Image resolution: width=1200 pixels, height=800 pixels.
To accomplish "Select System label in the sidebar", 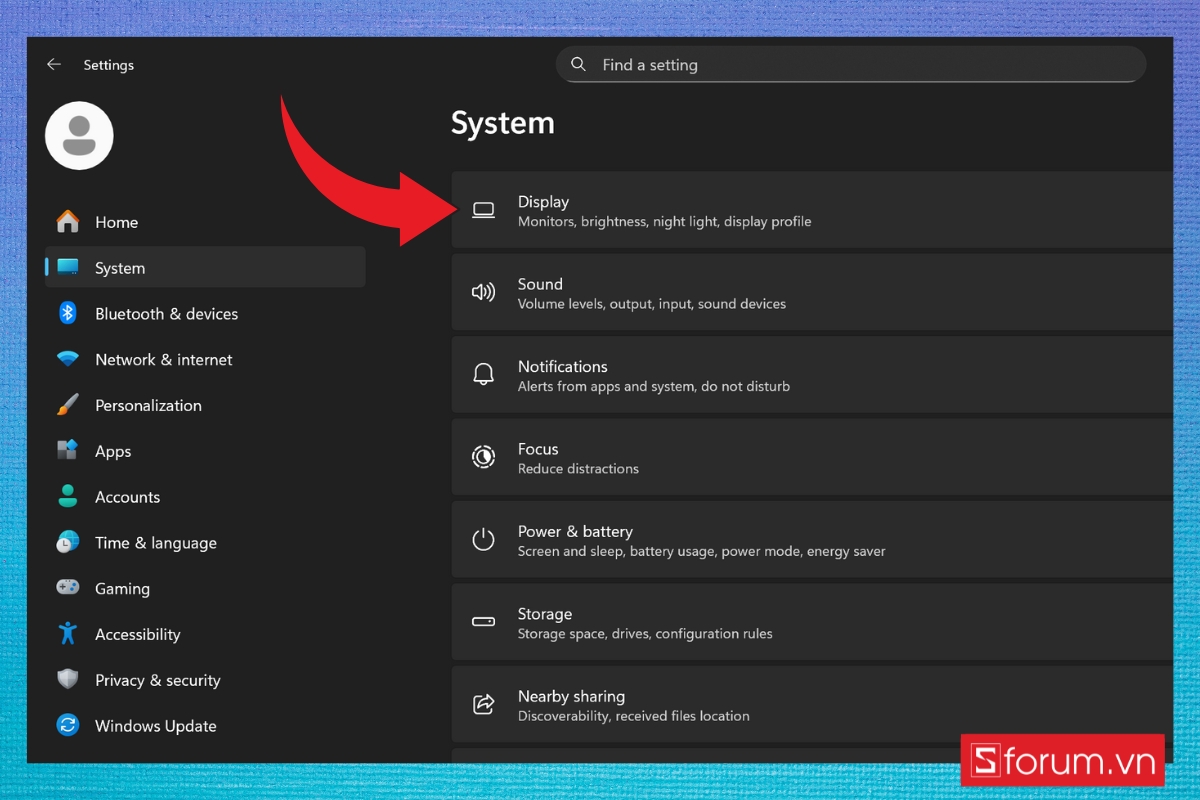I will [120, 268].
